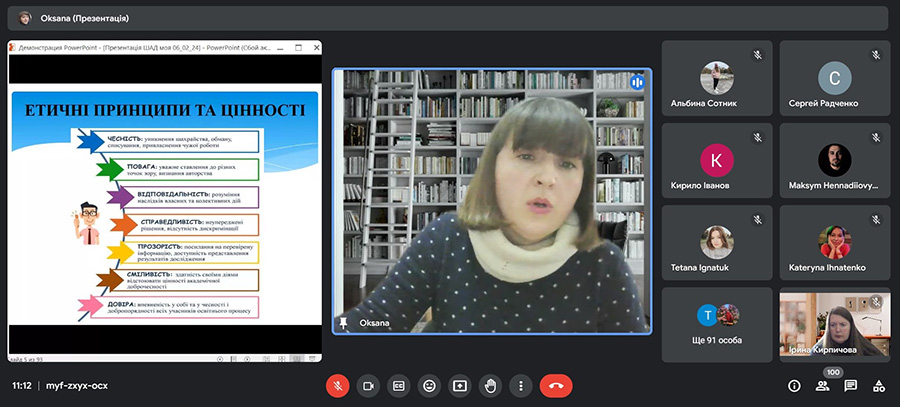Screen dimensions: 900x407
Task: Expand the 'Ще 91 особа' participants tile
Action: point(716,324)
